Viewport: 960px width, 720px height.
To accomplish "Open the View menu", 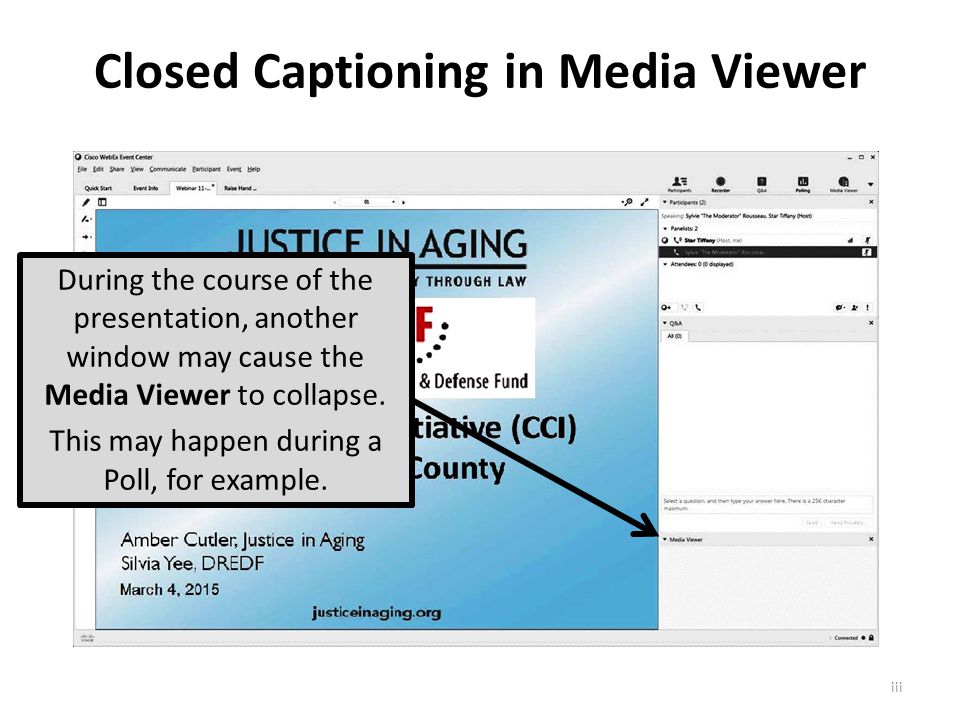I will click(x=137, y=169).
